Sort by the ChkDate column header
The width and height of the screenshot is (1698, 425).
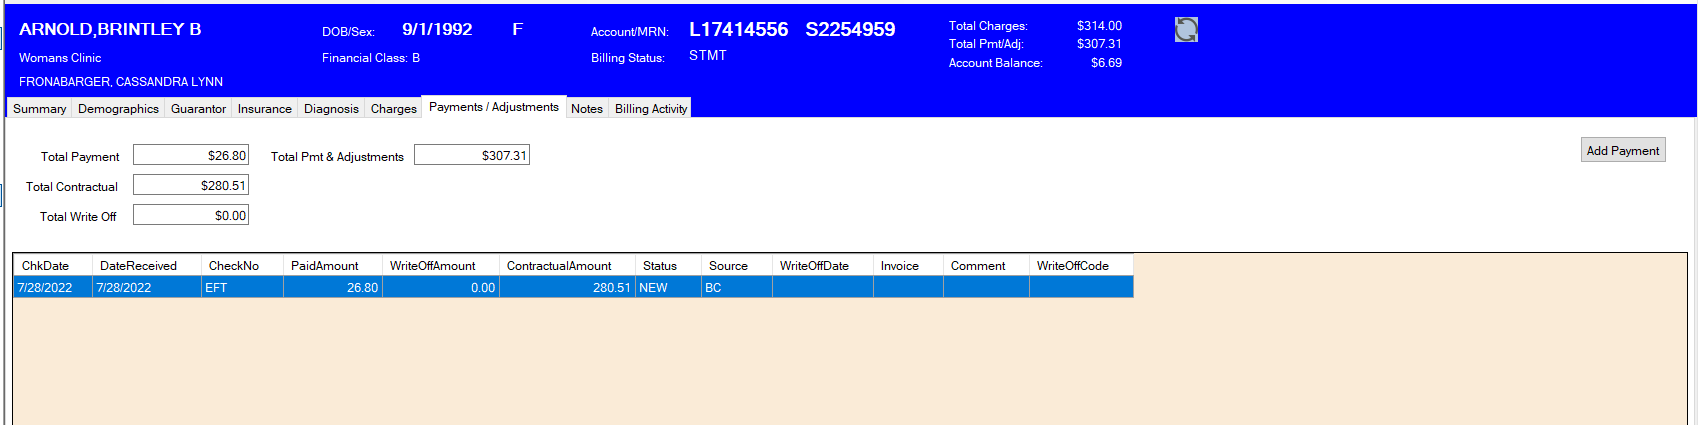(x=46, y=266)
